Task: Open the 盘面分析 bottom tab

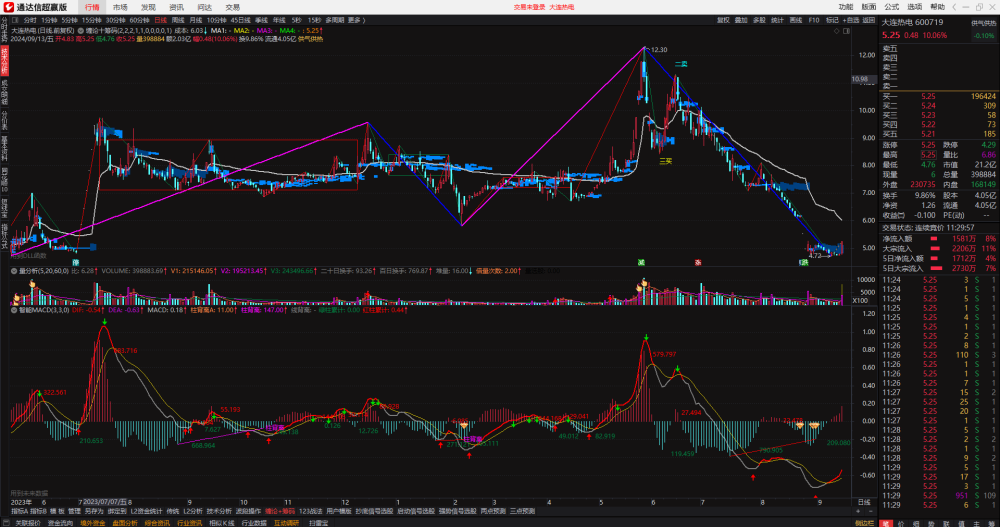Action: pos(124,523)
